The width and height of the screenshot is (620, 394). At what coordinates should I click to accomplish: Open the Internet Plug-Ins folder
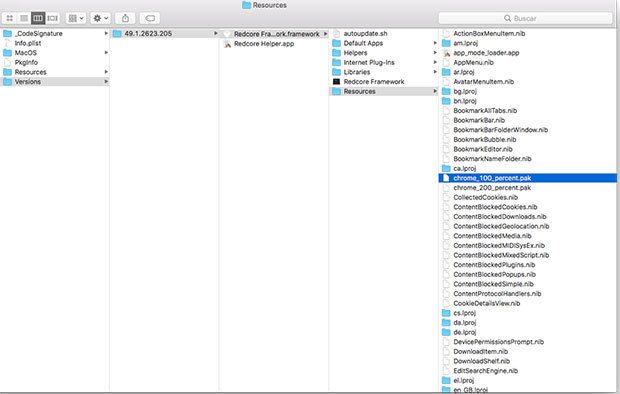(x=384, y=63)
